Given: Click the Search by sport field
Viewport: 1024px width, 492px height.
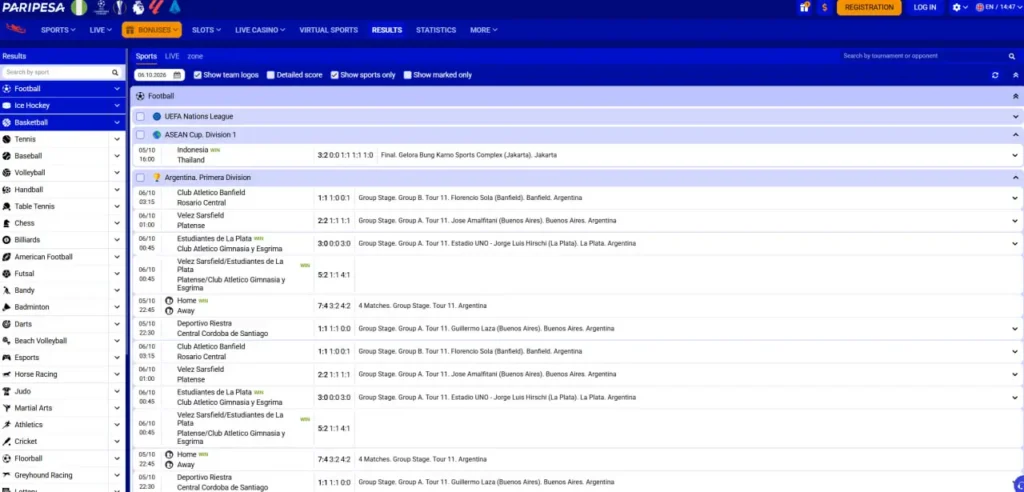Looking at the screenshot, I should click(x=62, y=73).
